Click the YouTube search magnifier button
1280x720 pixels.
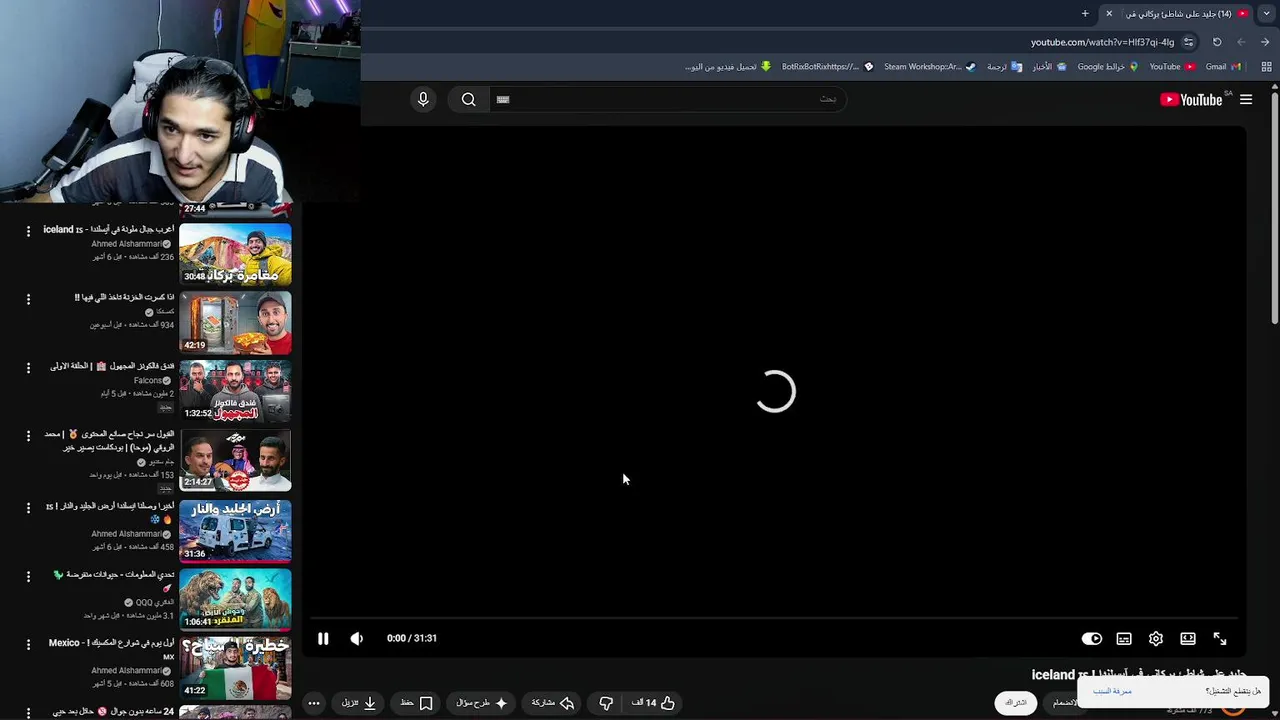pos(468,99)
